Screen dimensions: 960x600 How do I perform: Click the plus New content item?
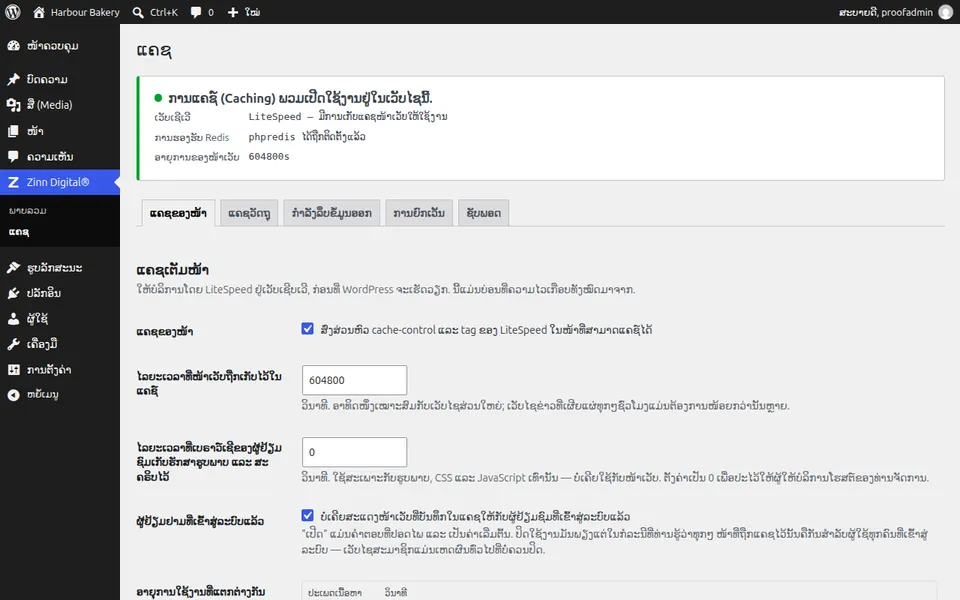[x=244, y=12]
